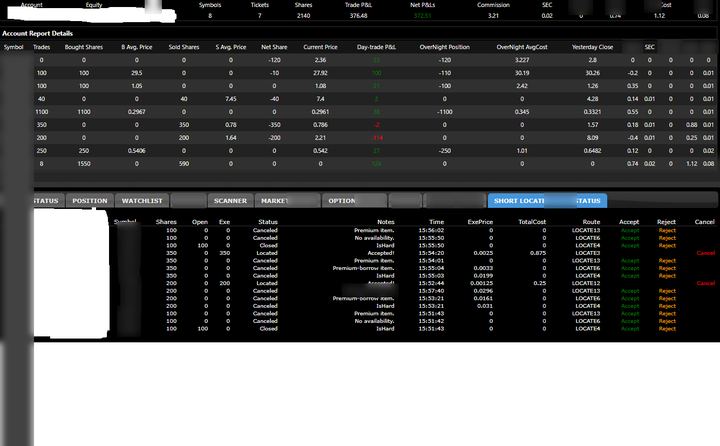Switch to the POSITION tab
Image resolution: width=720 pixels, height=446 pixels.
tap(90, 201)
